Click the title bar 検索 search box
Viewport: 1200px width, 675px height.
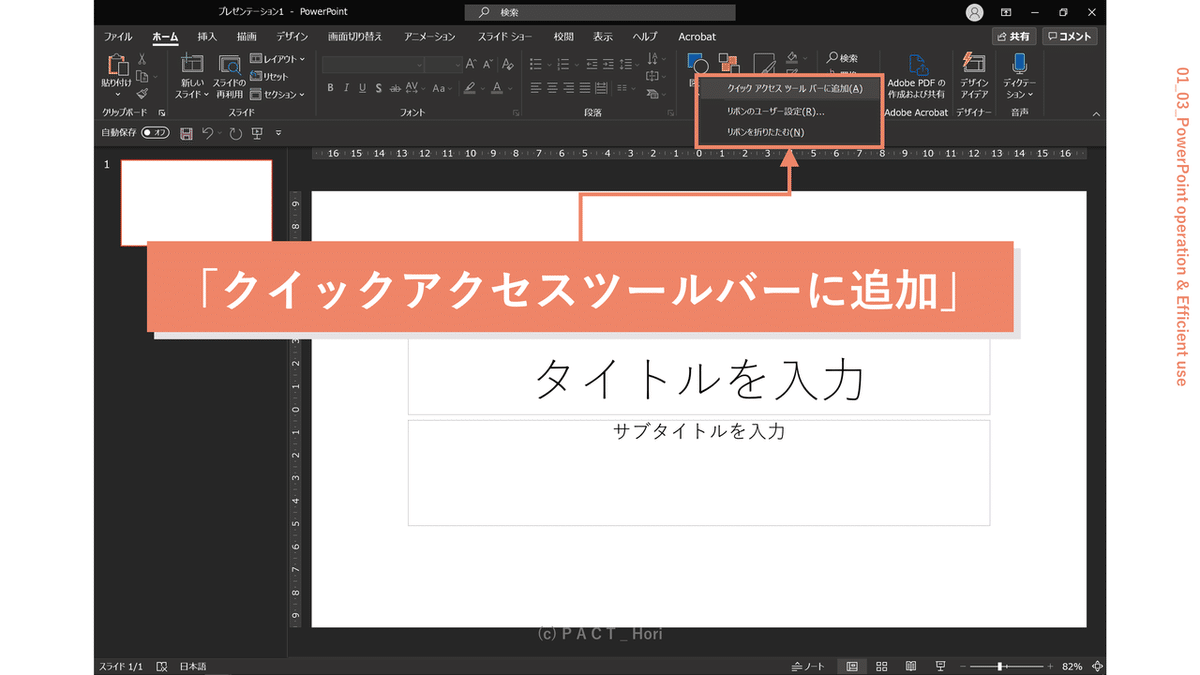coord(600,12)
